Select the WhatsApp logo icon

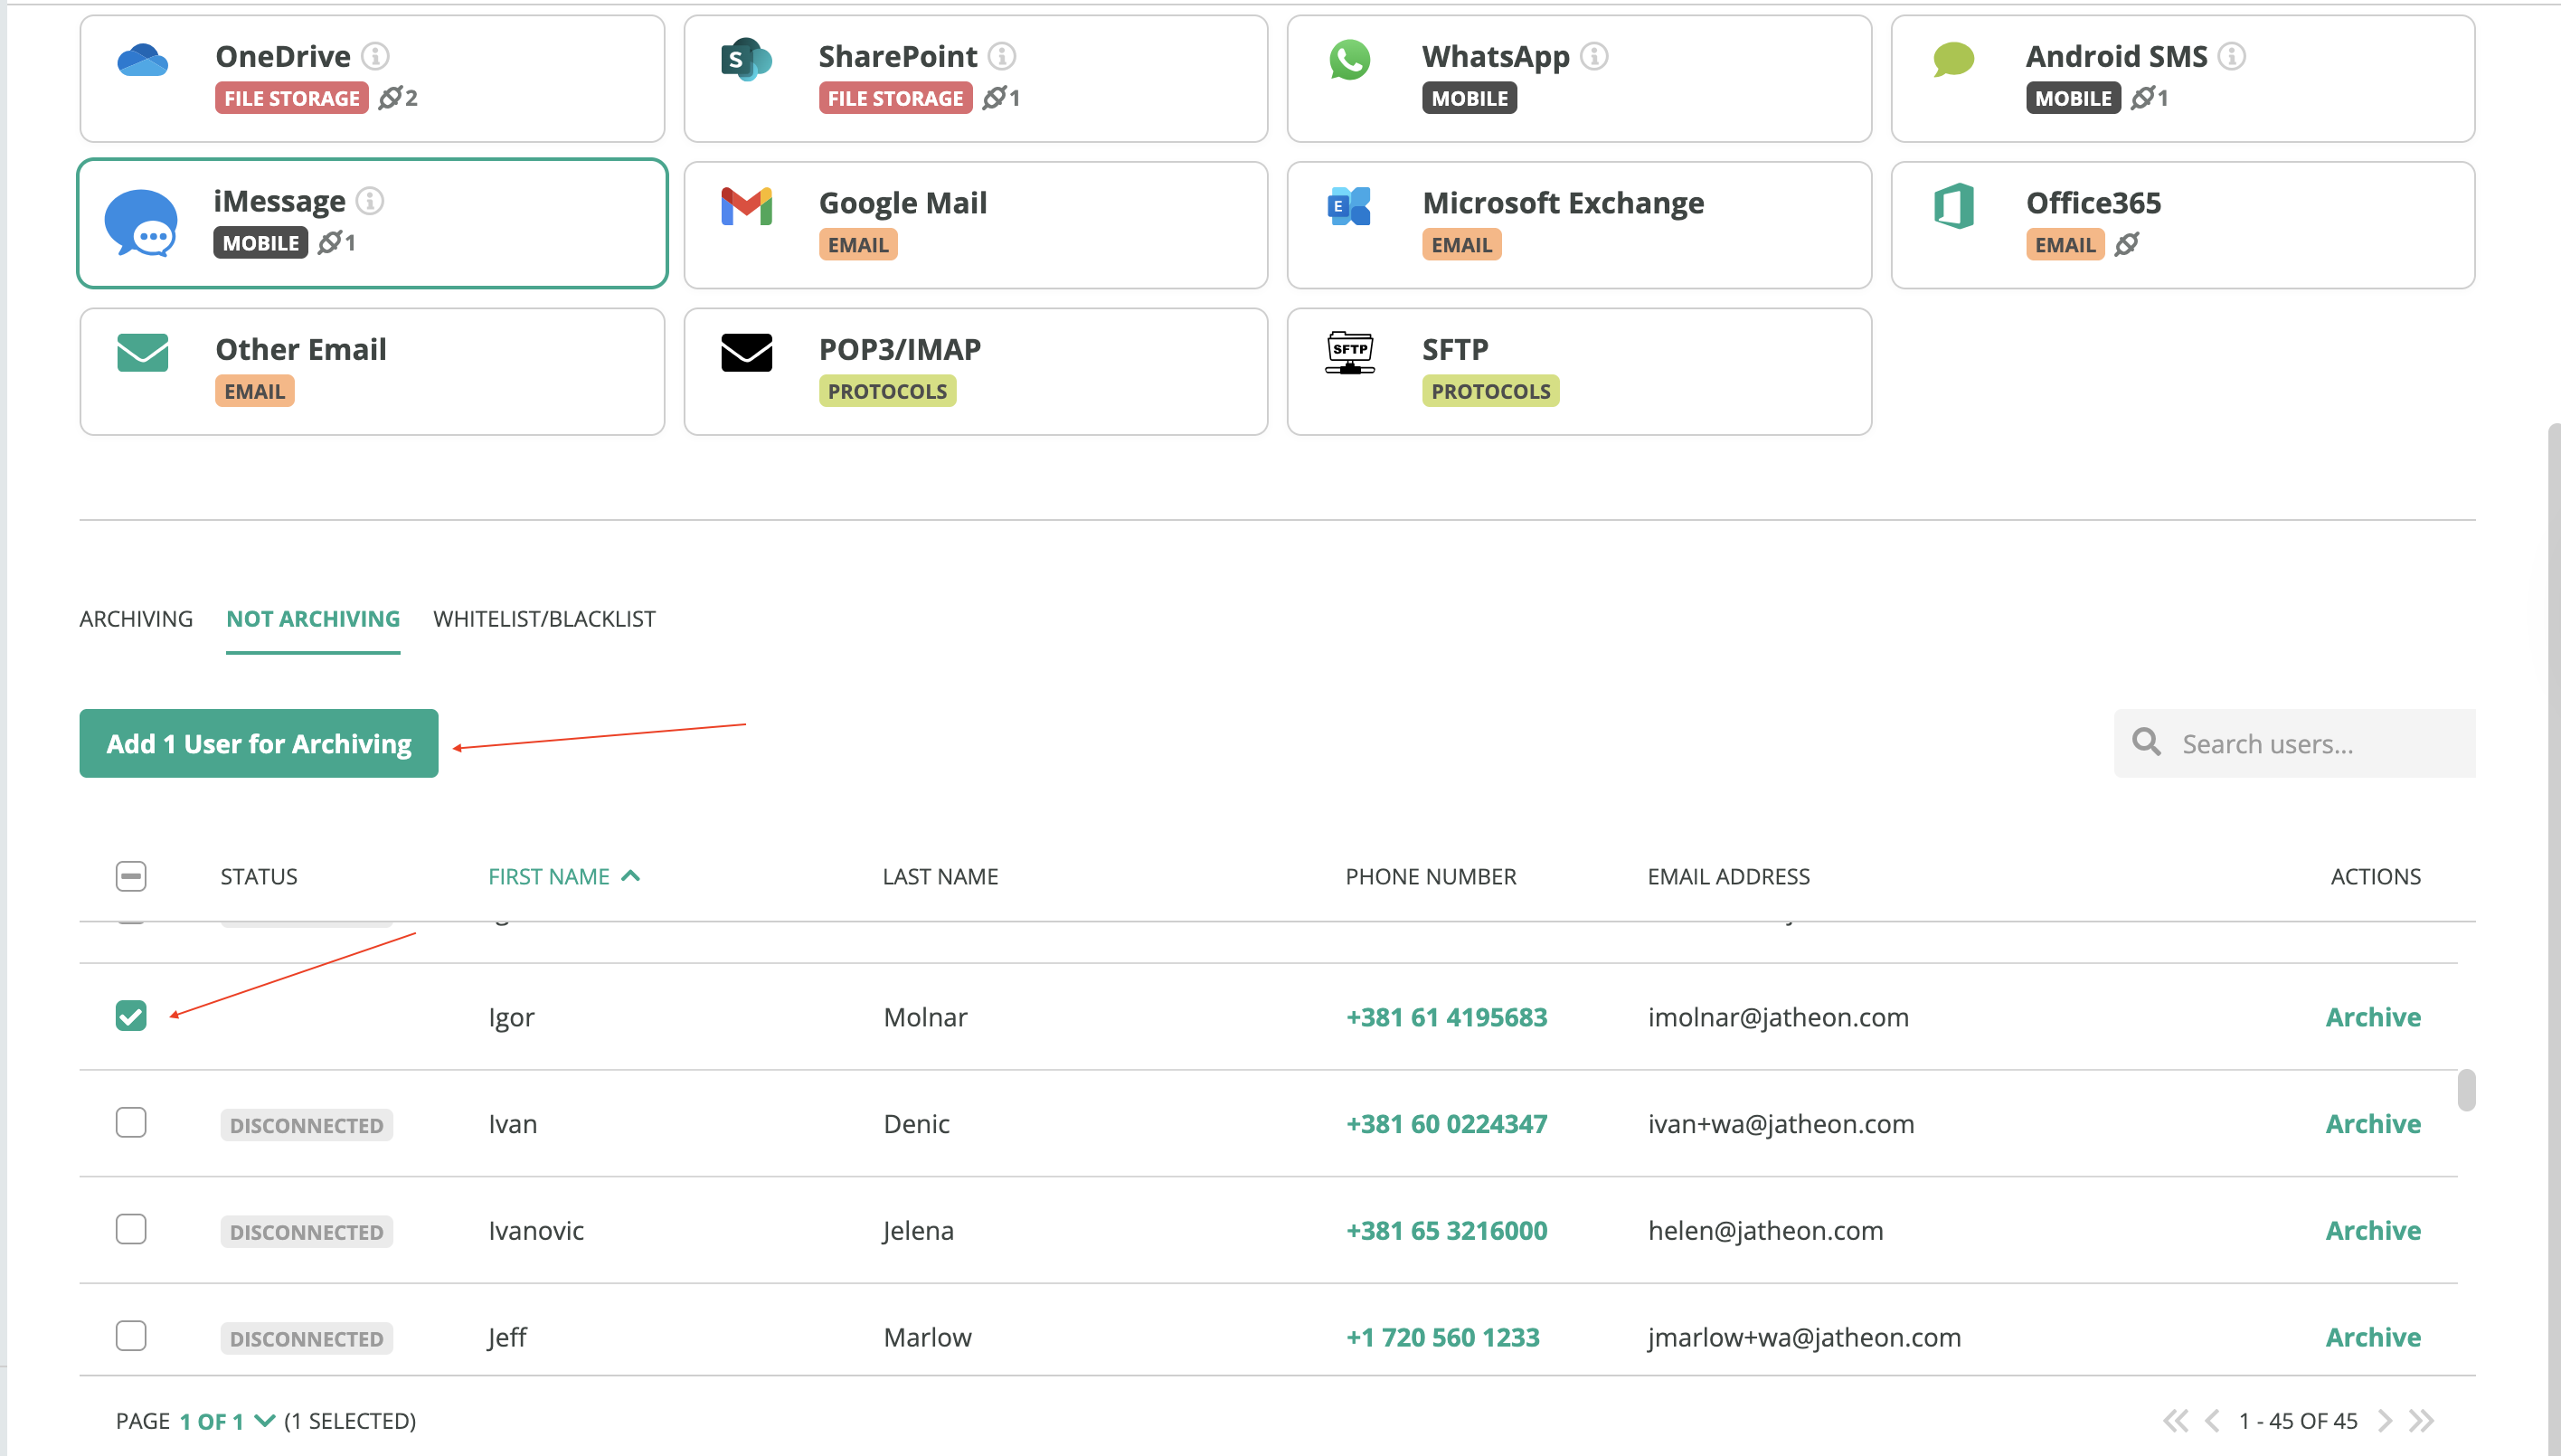coord(1349,60)
